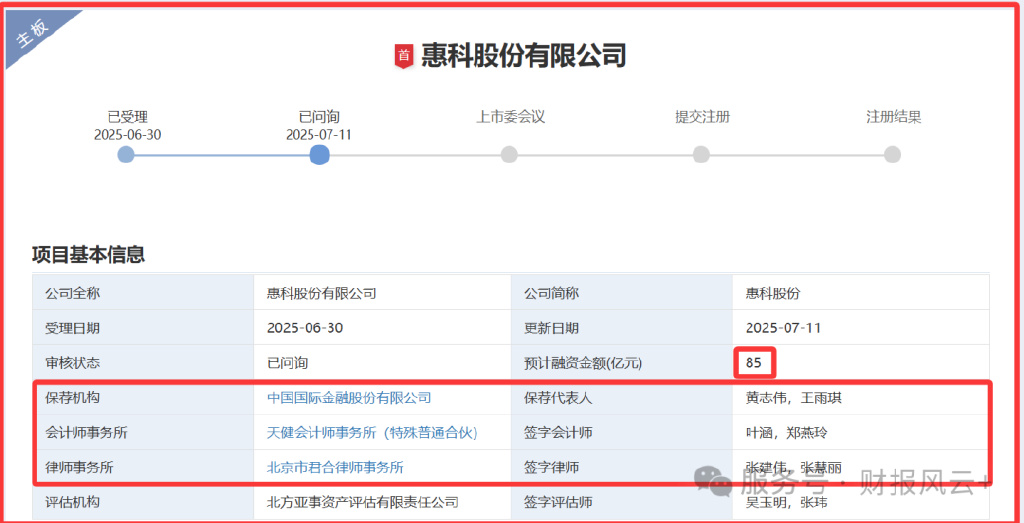Open the 北京市君合律师事务所 law firm link

pyautogui.click(x=335, y=468)
